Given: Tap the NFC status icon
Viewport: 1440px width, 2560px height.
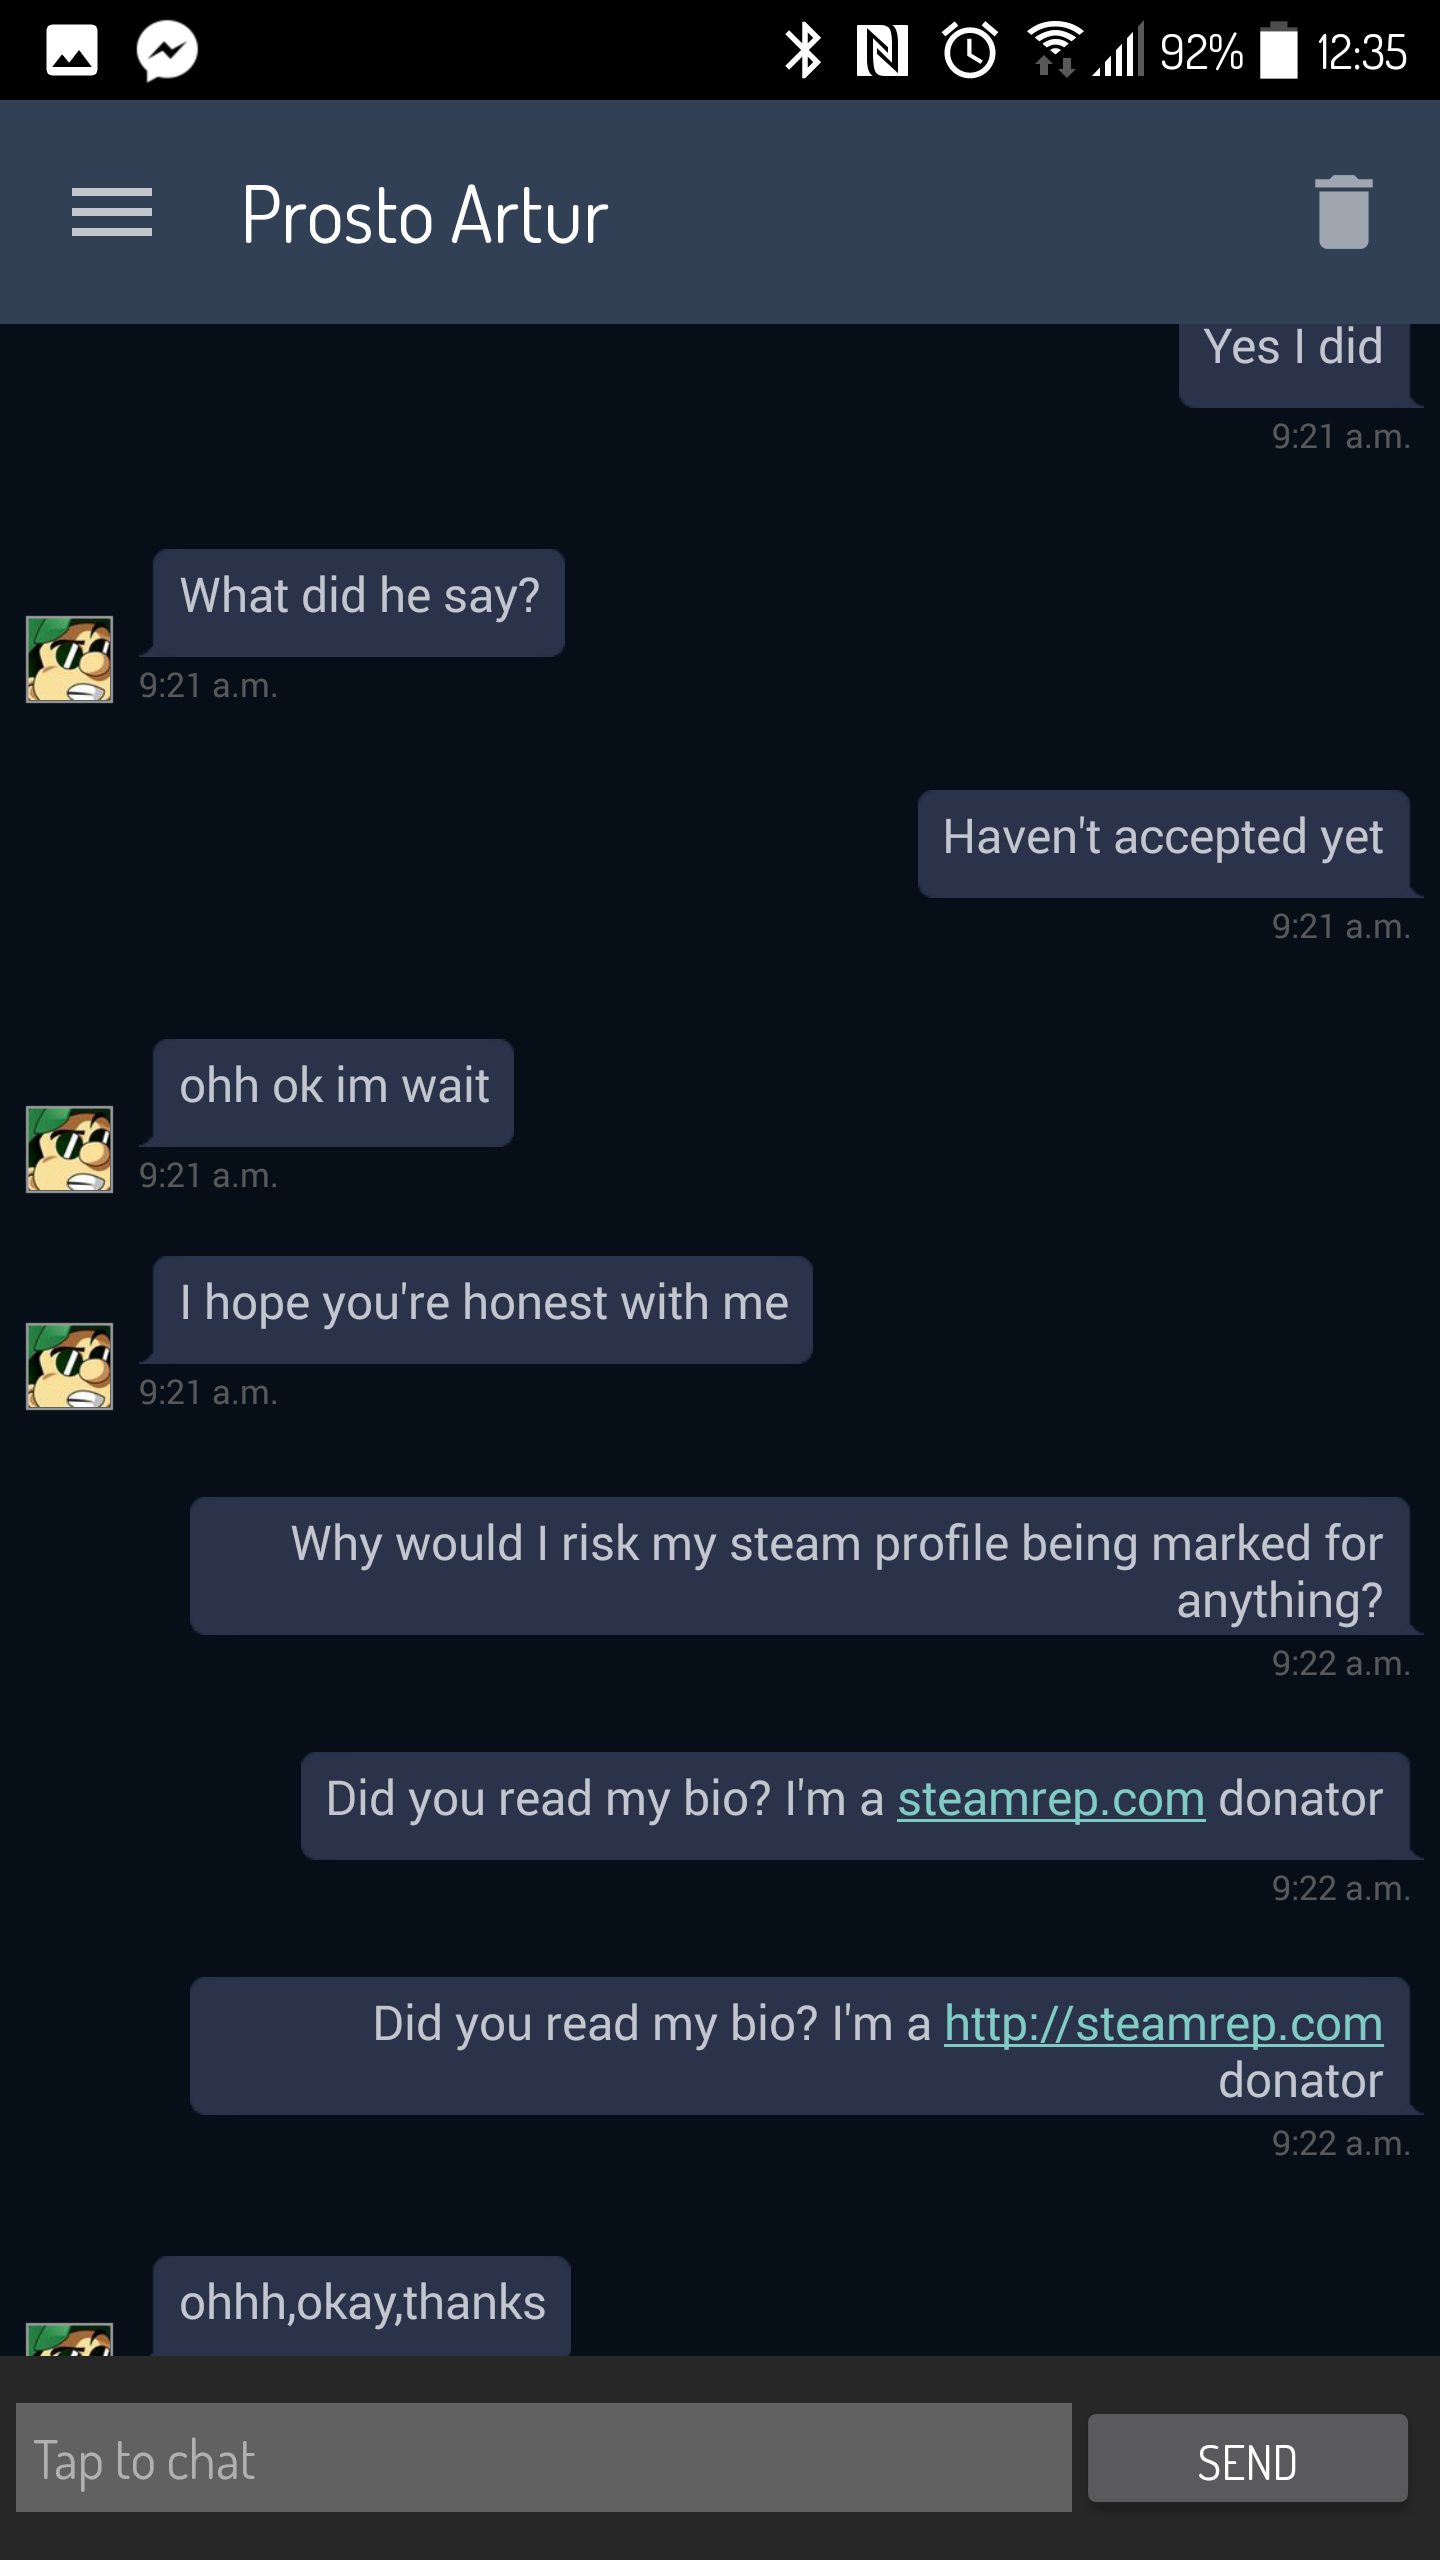Looking at the screenshot, I should click(882, 51).
